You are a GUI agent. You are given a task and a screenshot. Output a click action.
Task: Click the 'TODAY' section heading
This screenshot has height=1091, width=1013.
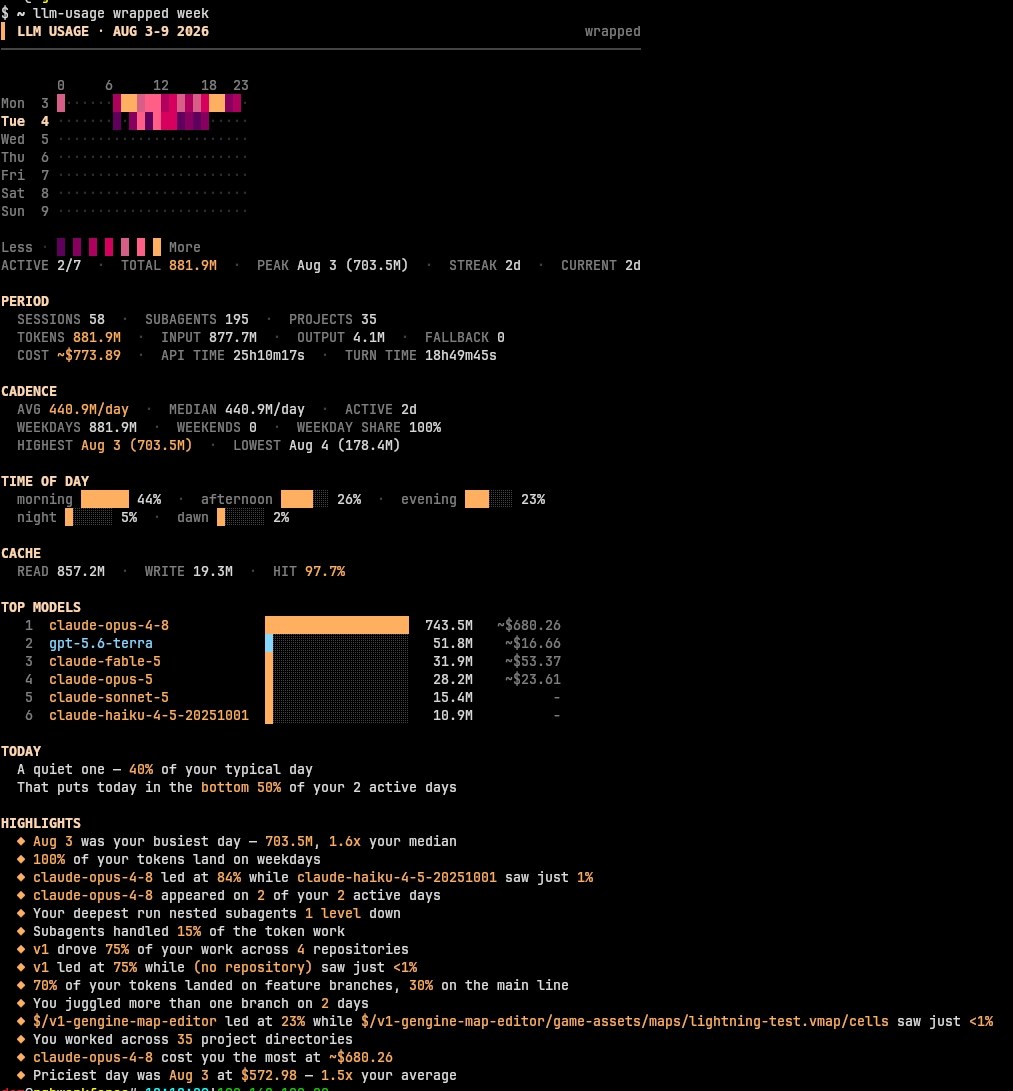(21, 751)
